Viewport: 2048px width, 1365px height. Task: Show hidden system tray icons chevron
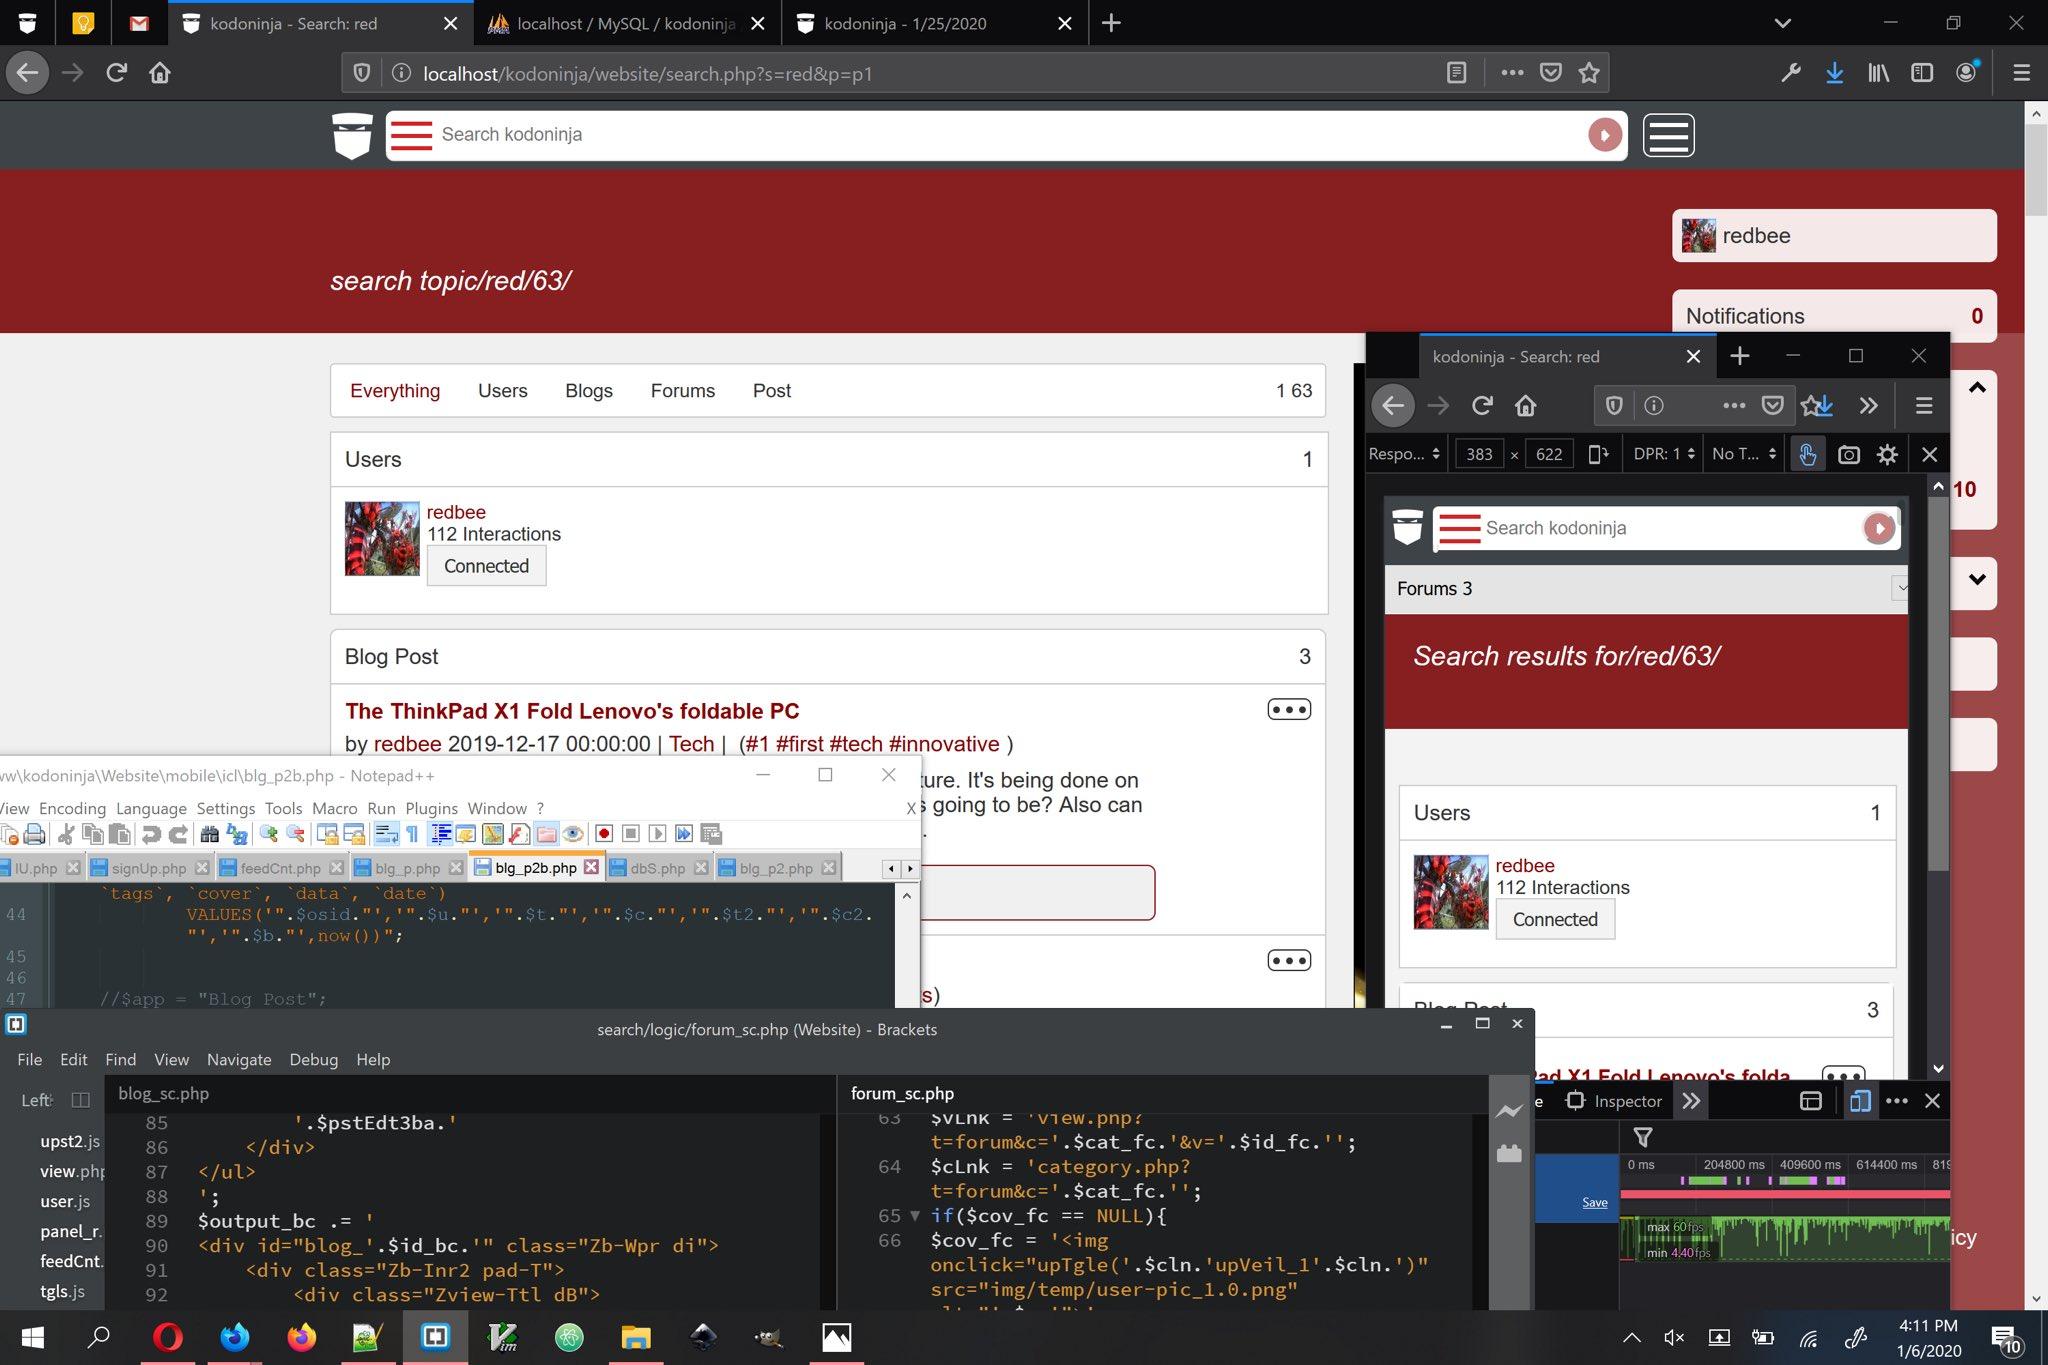[x=1631, y=1338]
